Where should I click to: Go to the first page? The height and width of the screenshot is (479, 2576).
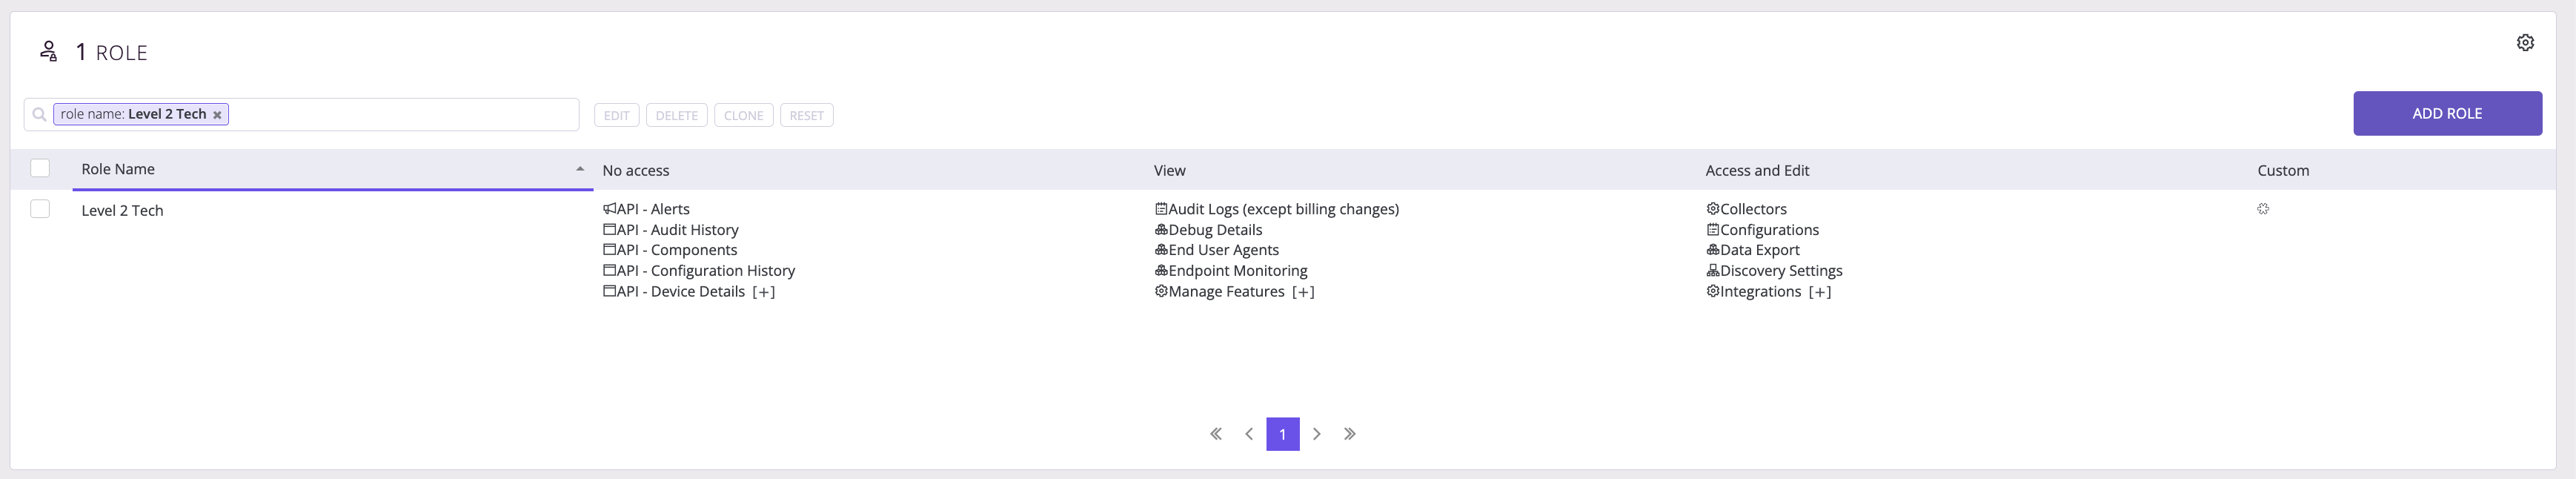click(x=1216, y=434)
